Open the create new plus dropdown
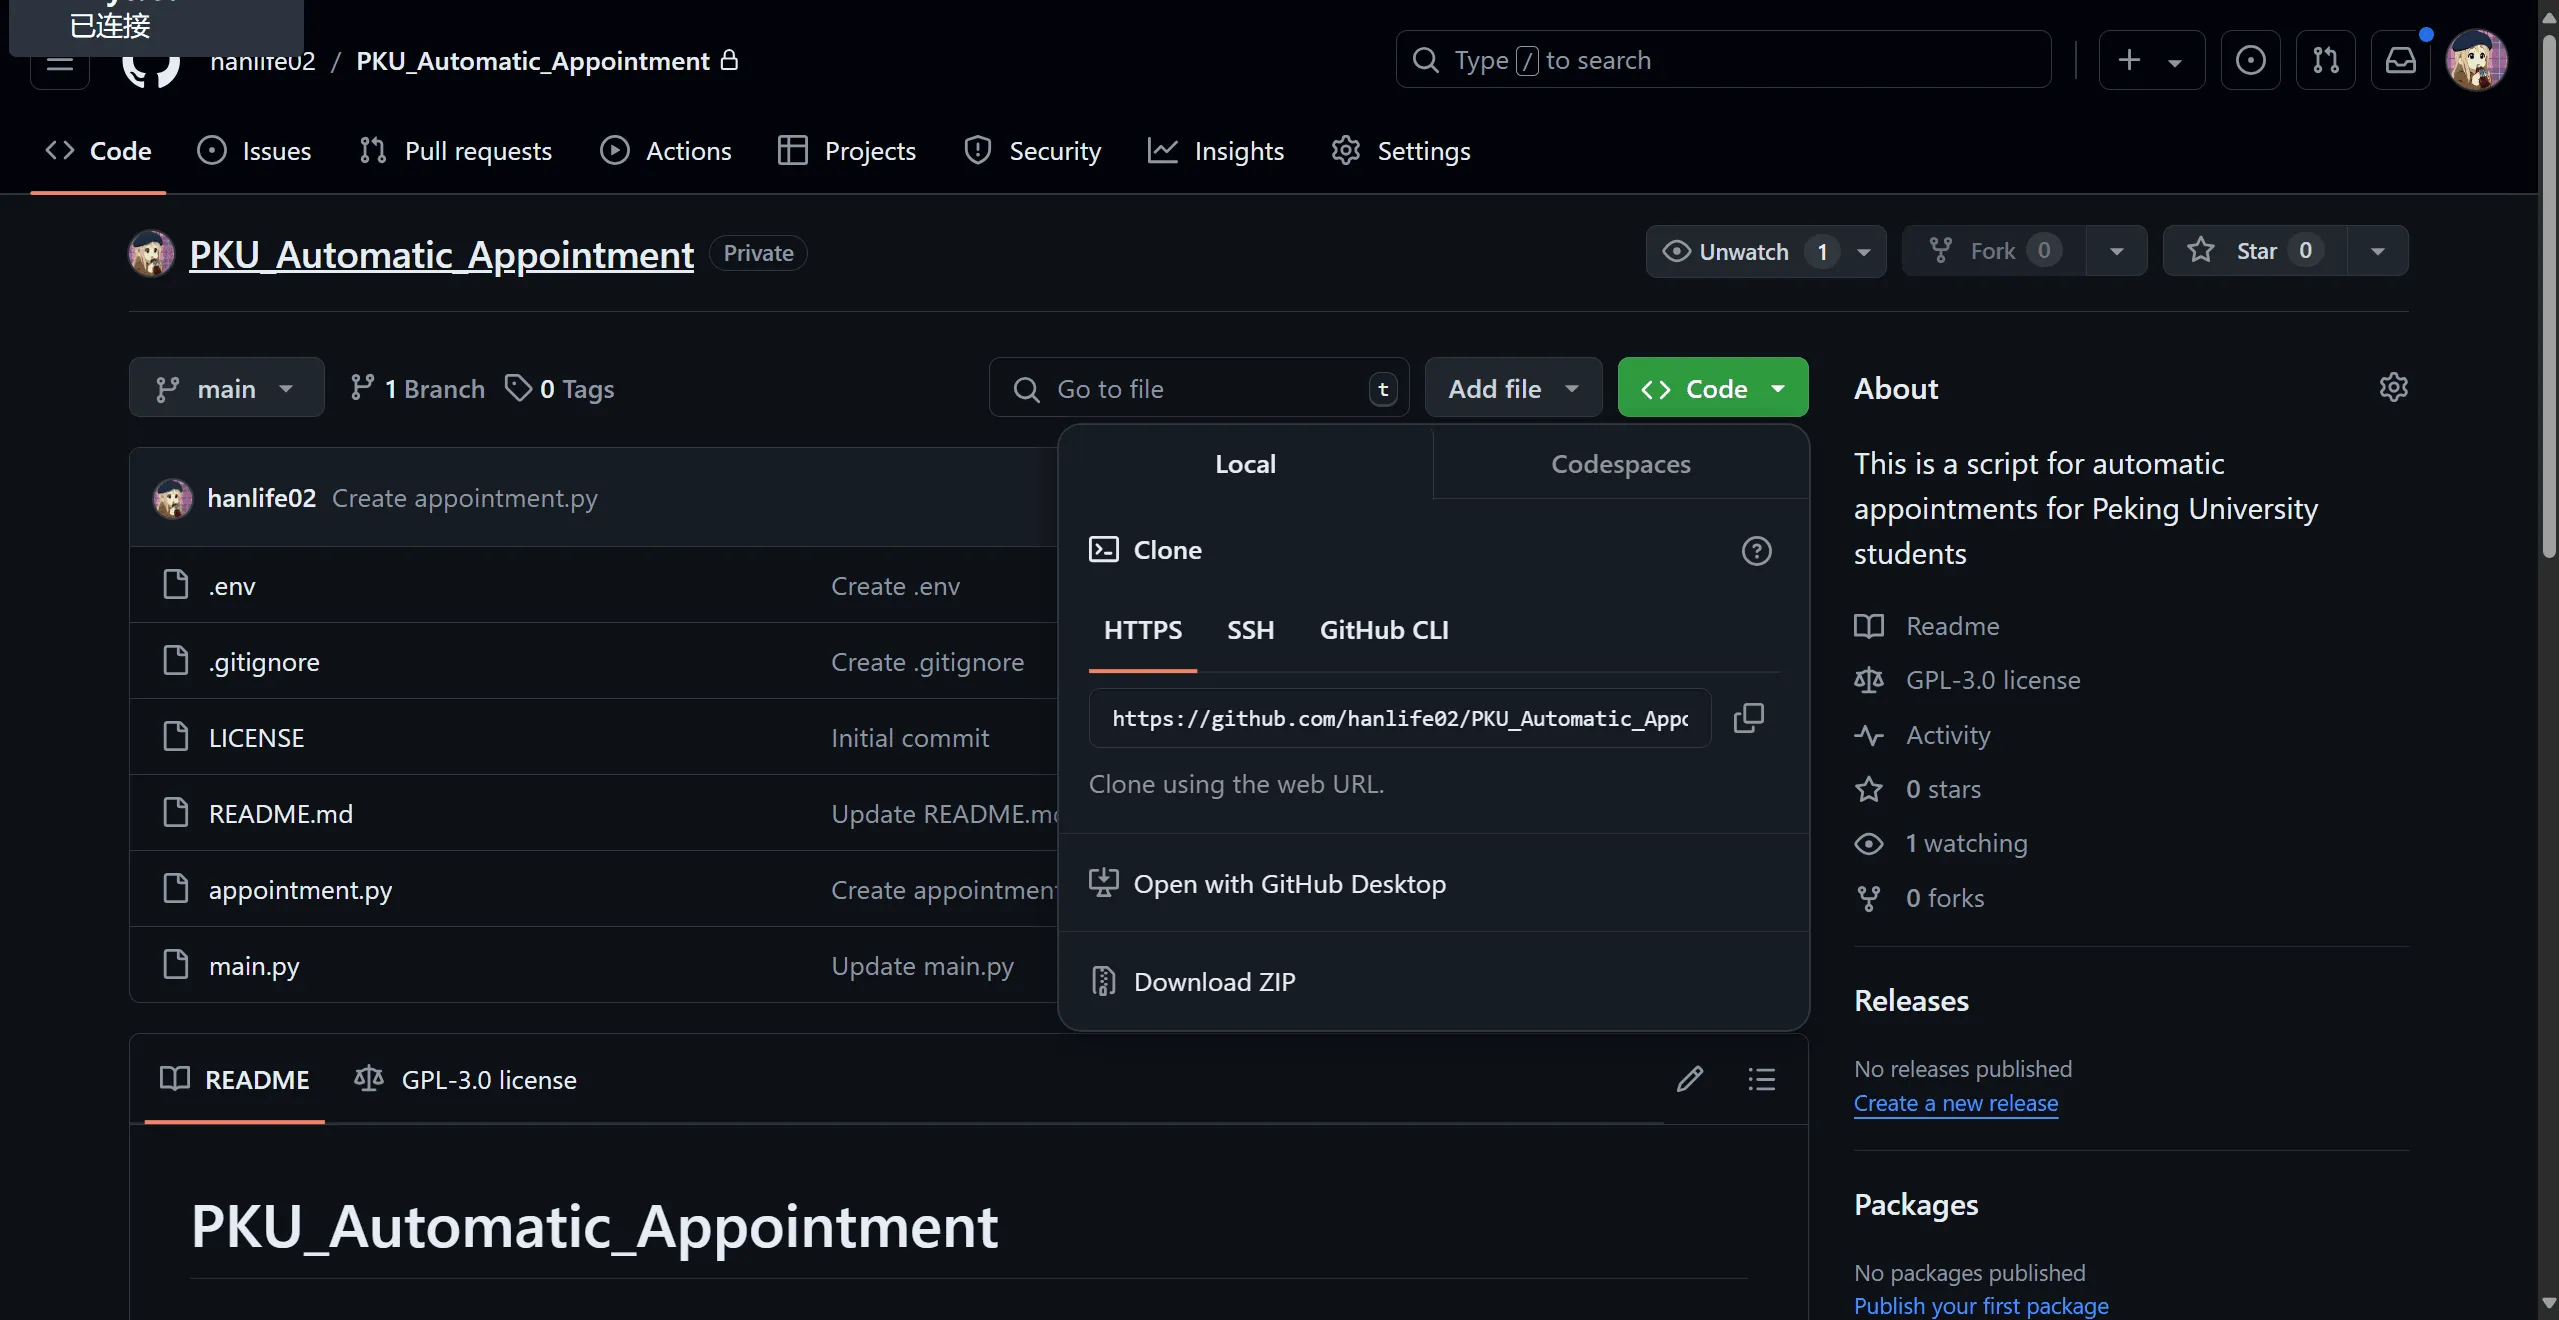This screenshot has width=2559, height=1320. pos(2151,60)
